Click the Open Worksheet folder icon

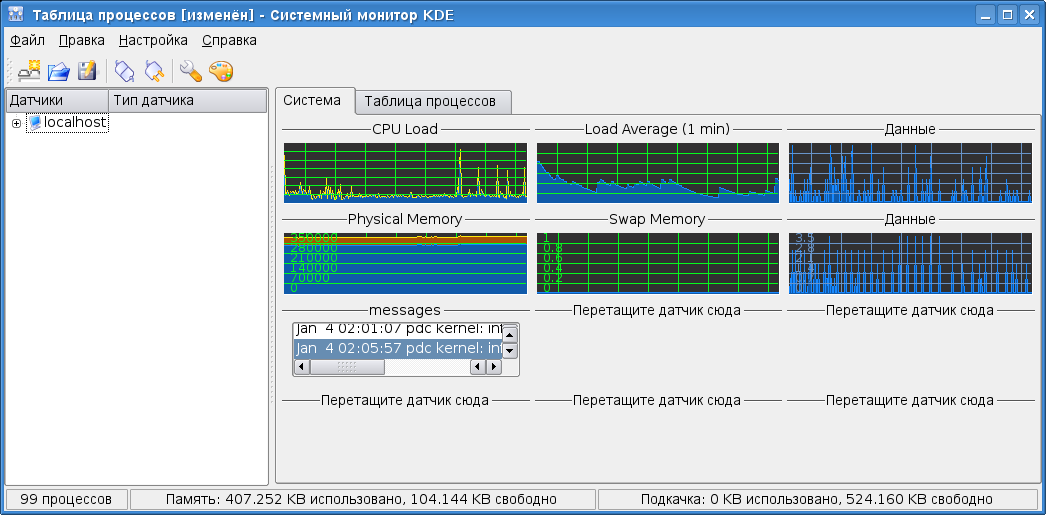pos(59,71)
